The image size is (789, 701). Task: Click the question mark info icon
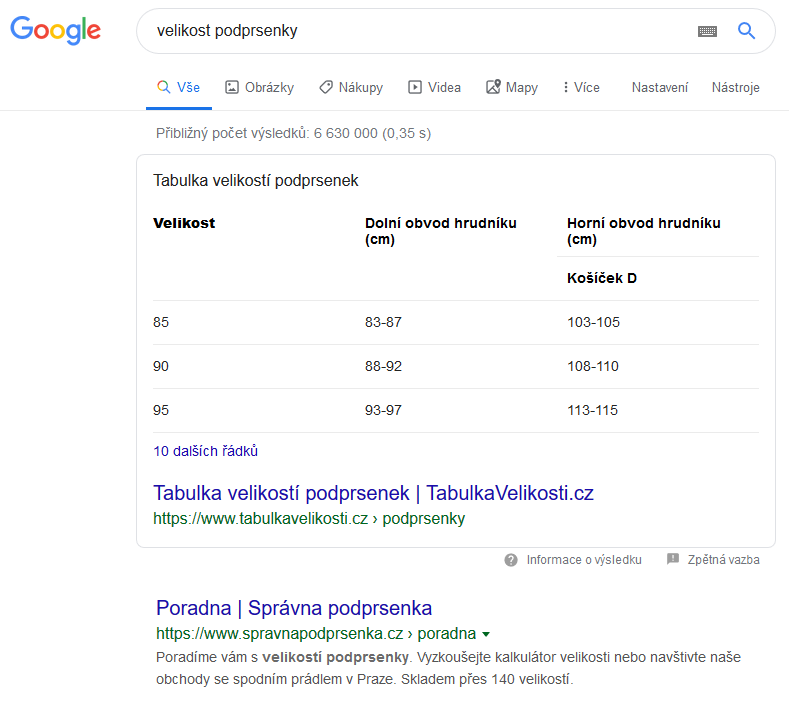click(511, 560)
